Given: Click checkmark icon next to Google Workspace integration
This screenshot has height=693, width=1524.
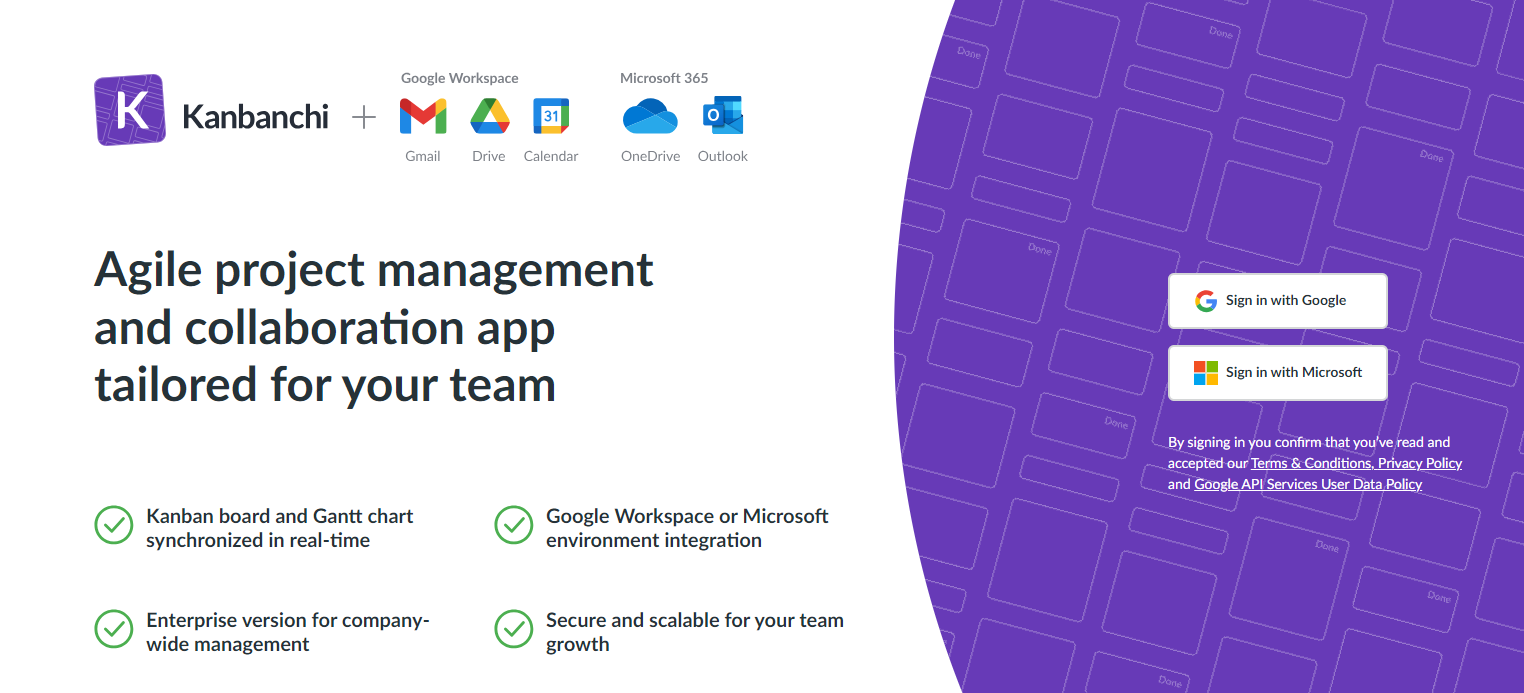Looking at the screenshot, I should pos(514,525).
